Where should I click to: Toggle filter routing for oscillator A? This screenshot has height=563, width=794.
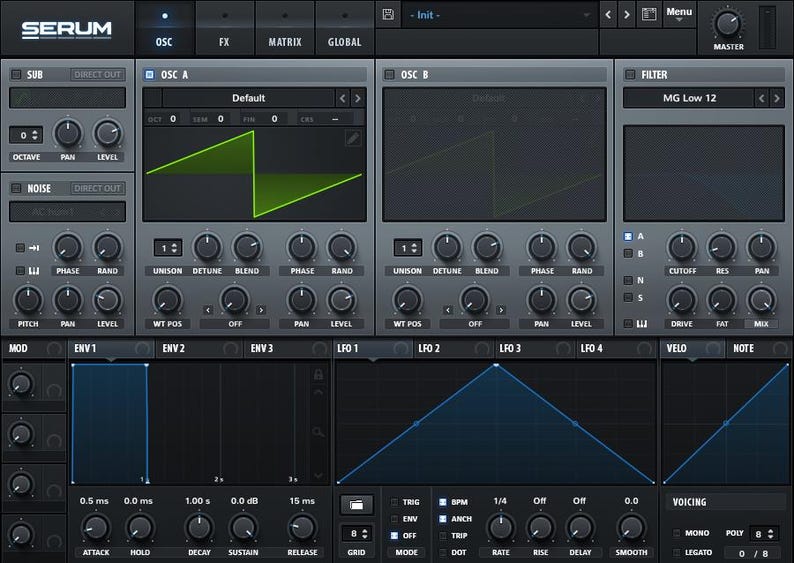(x=628, y=236)
